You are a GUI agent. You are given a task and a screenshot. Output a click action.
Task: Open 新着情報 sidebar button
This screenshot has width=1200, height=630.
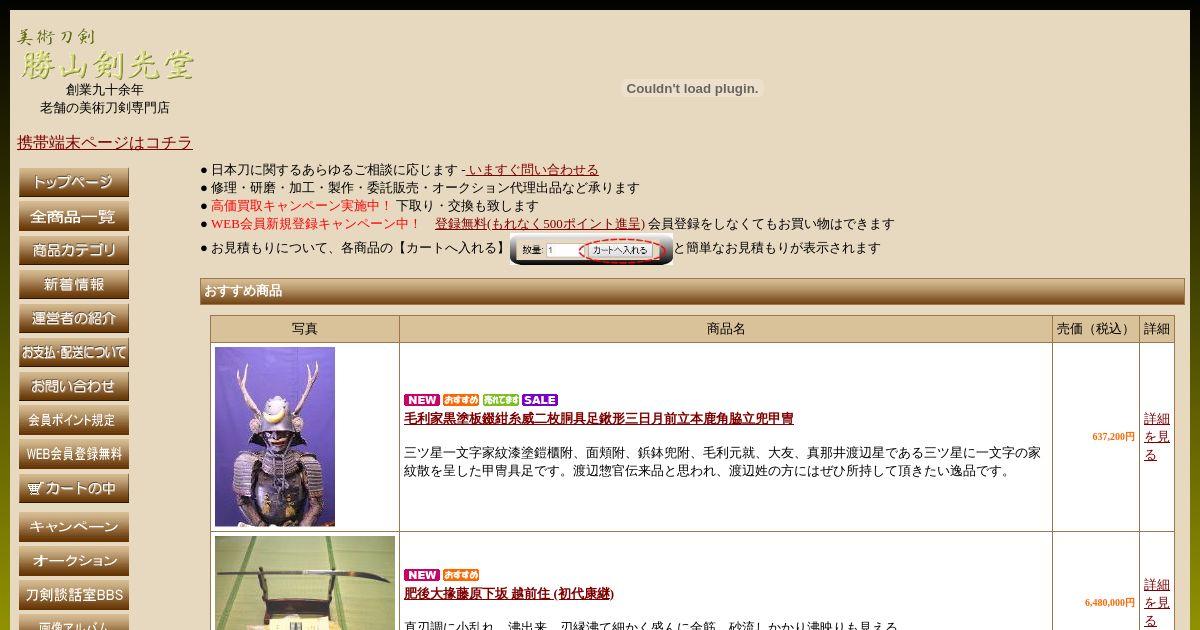coord(74,285)
